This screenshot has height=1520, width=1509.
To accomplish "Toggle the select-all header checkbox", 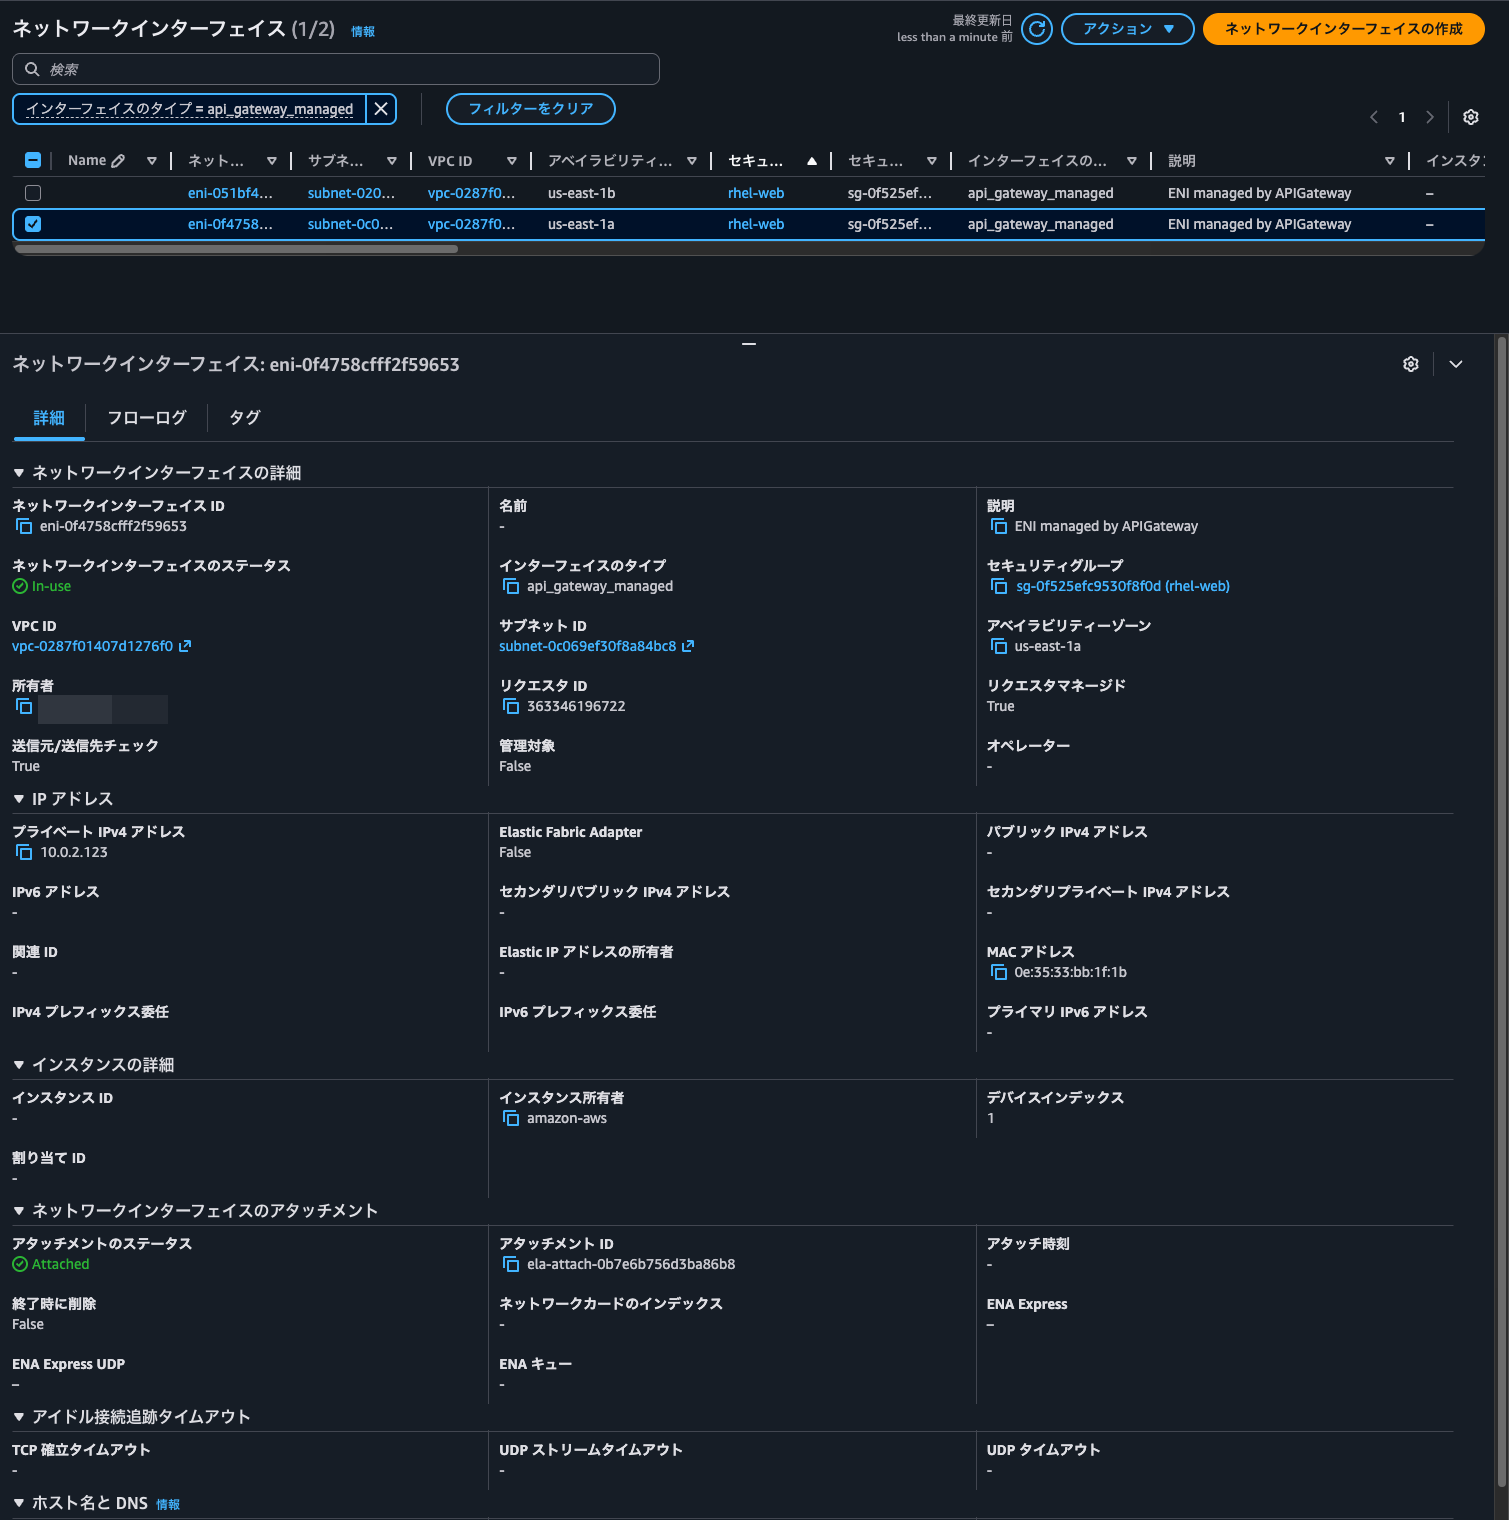I will tap(33, 160).
